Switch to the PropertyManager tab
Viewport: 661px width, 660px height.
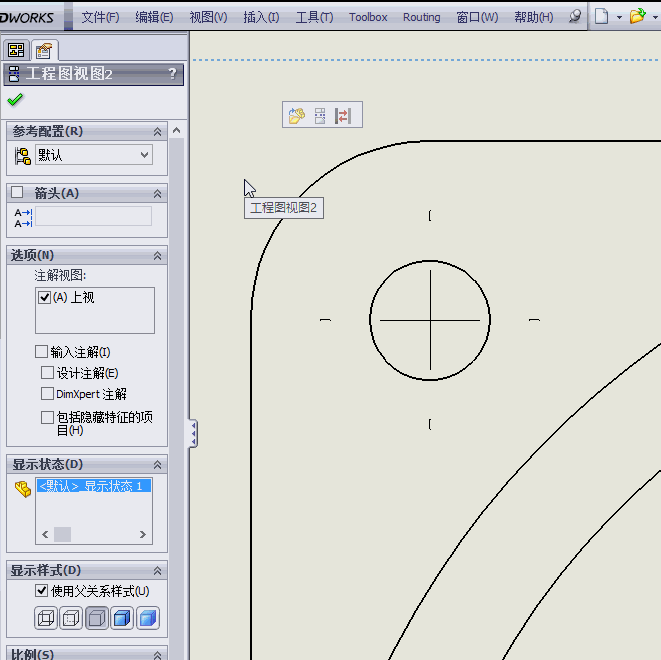[44, 51]
